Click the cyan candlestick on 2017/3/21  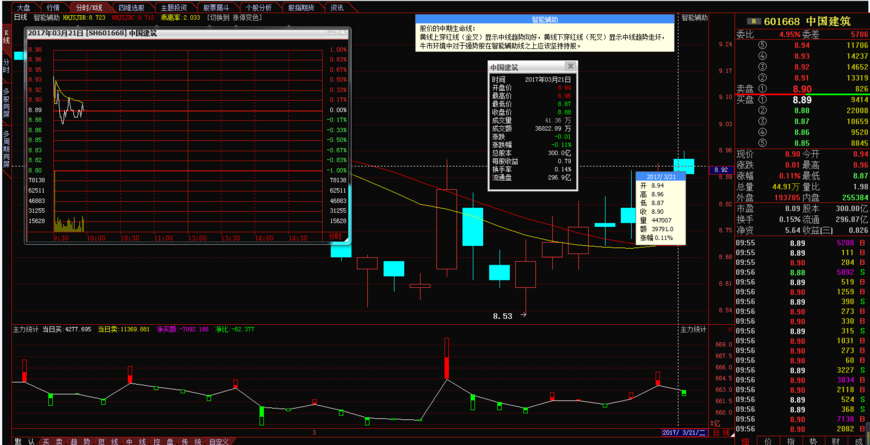point(684,165)
